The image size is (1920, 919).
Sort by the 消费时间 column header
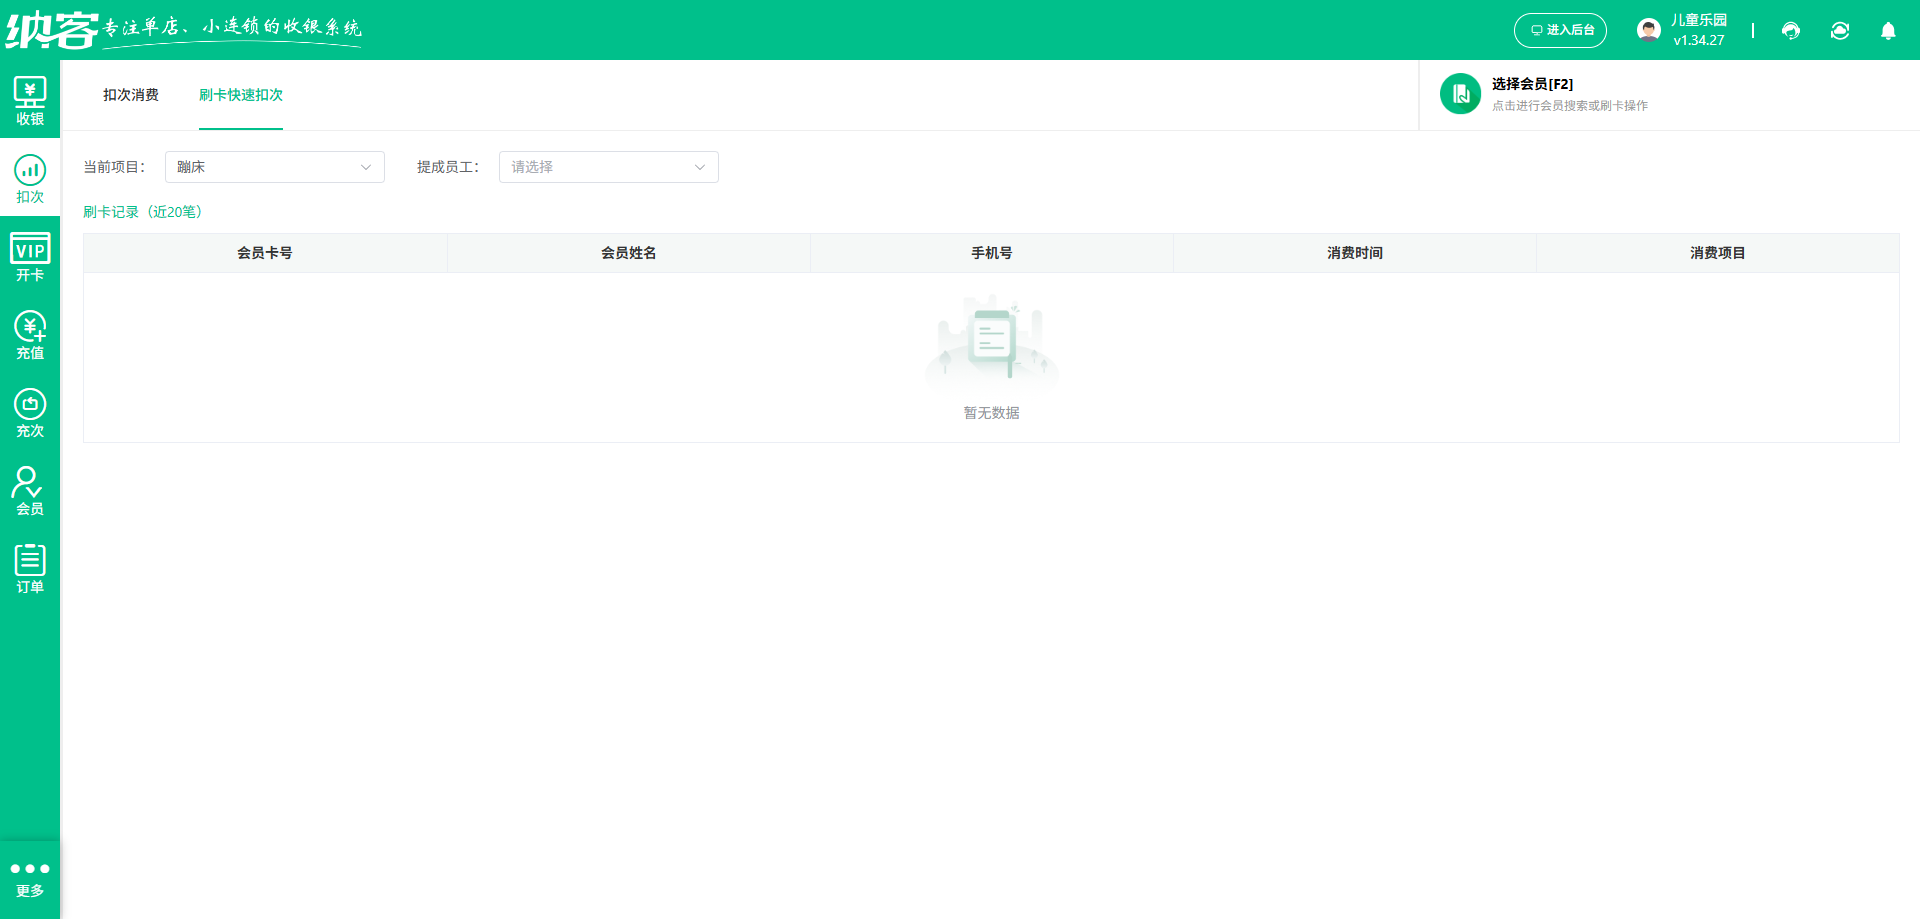(x=1354, y=253)
